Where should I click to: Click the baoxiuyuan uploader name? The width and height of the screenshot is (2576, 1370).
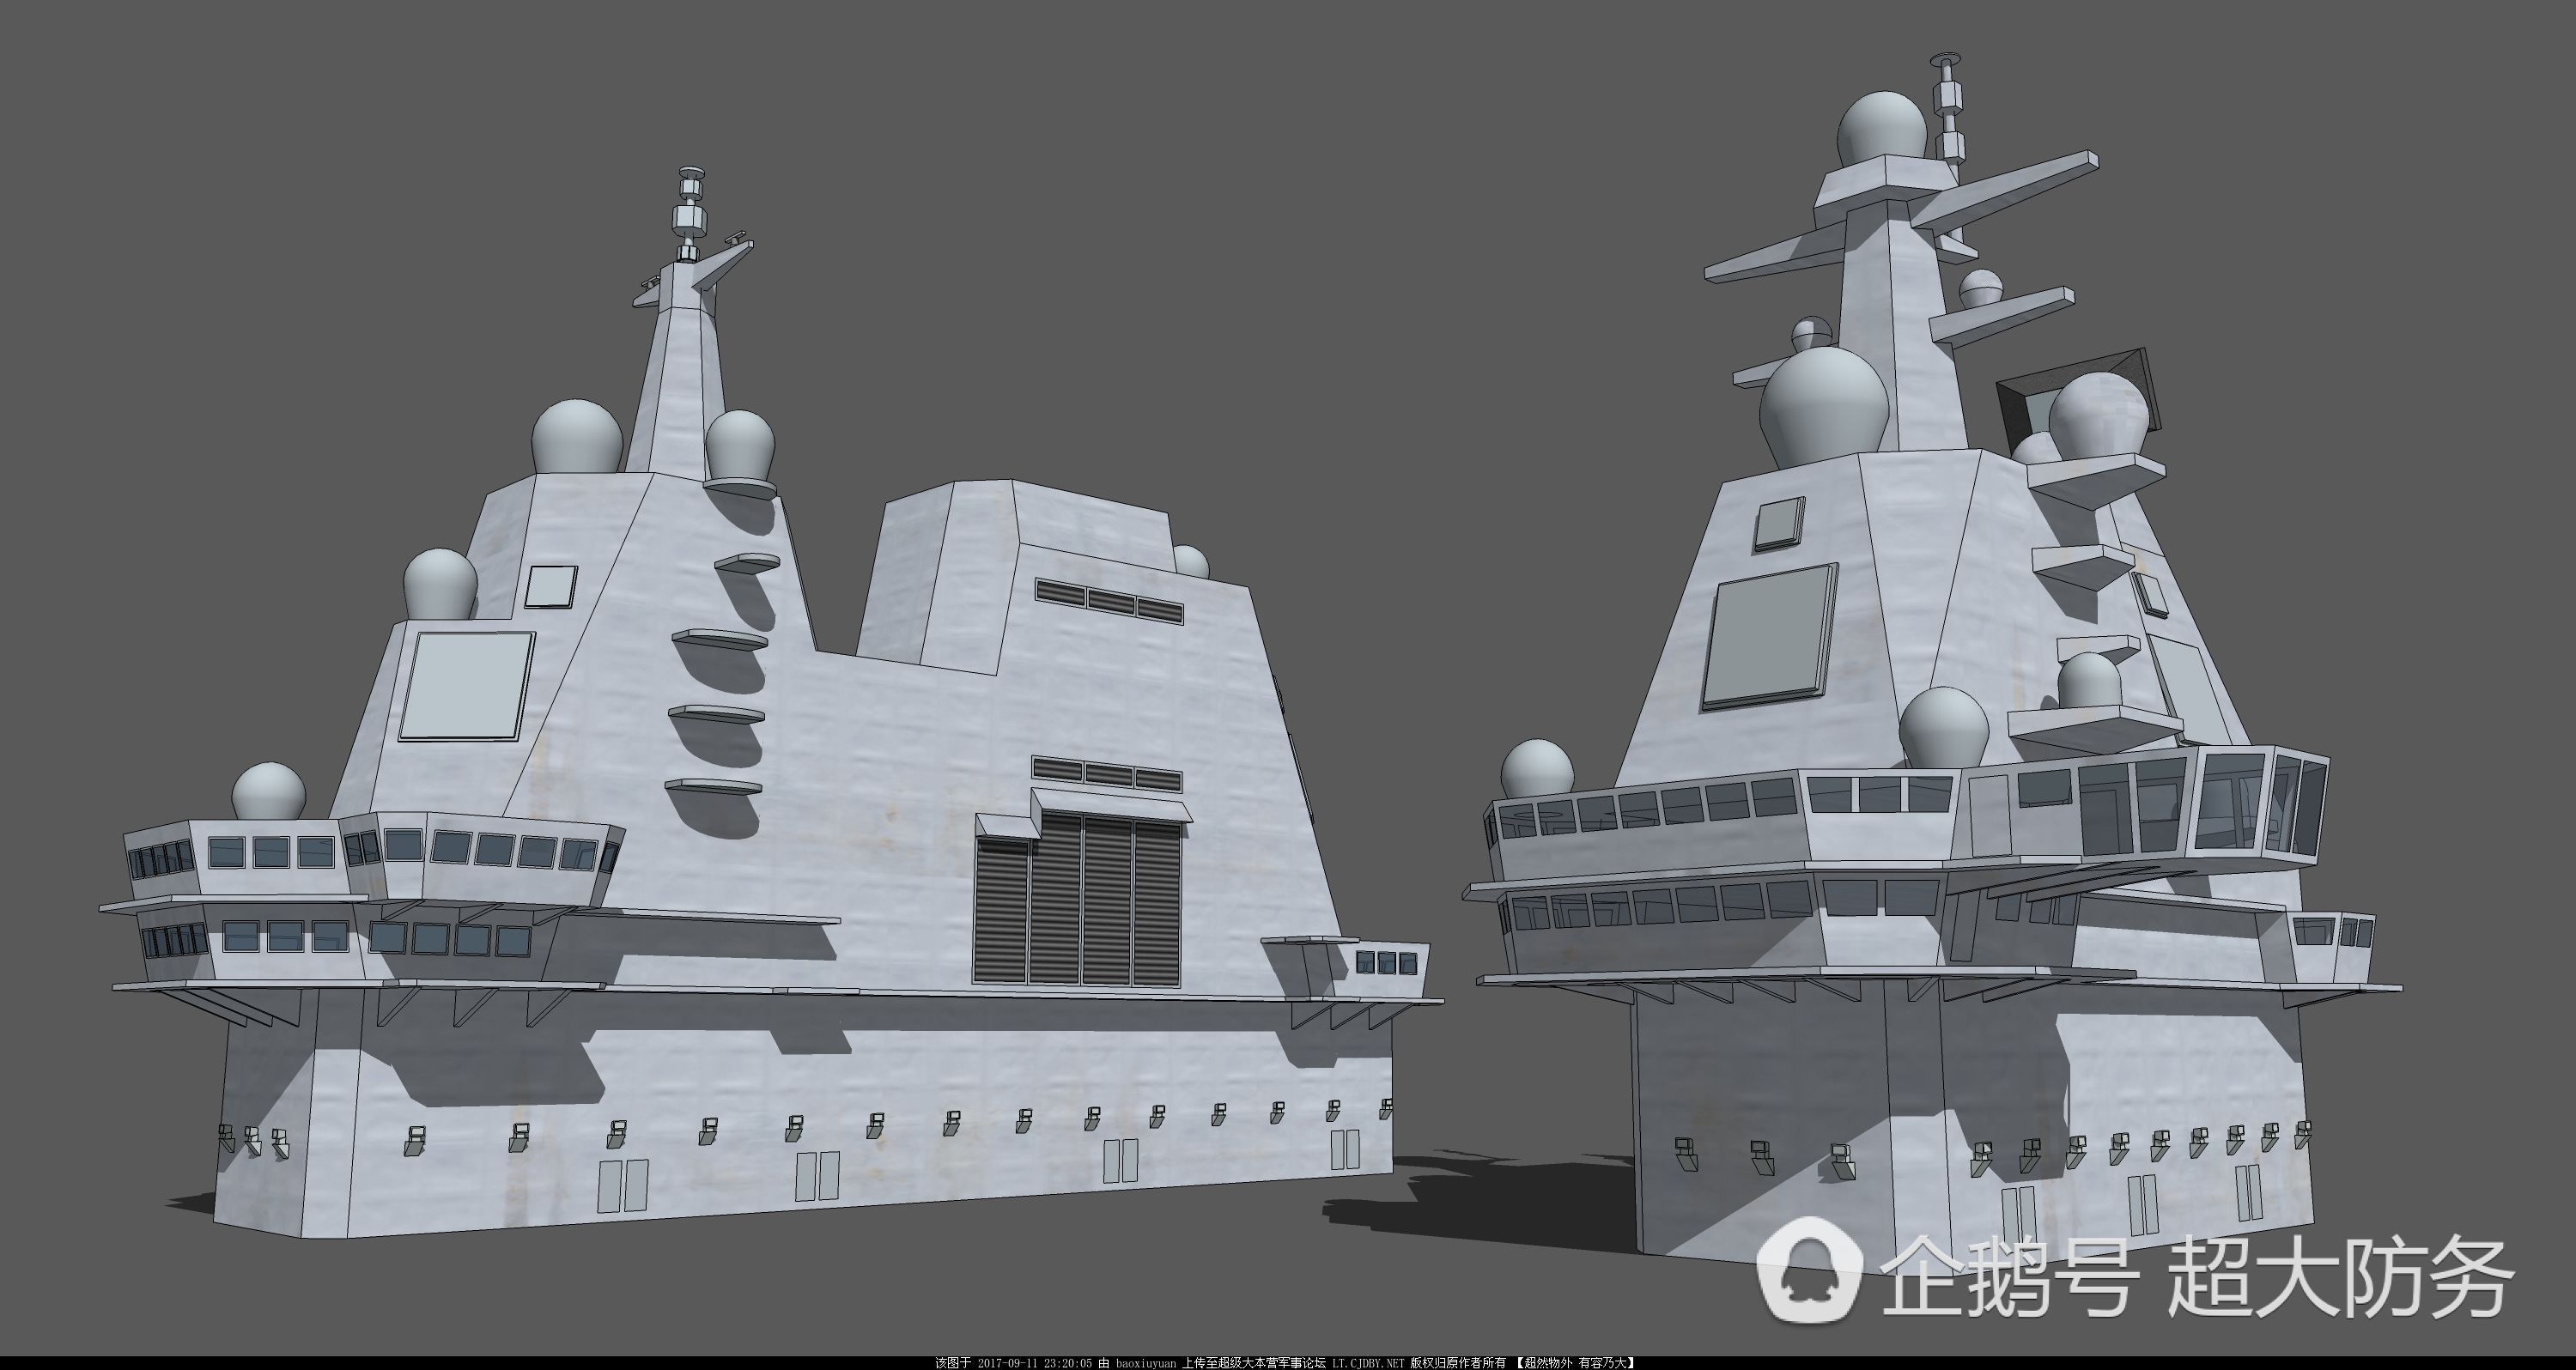click(x=1147, y=1363)
